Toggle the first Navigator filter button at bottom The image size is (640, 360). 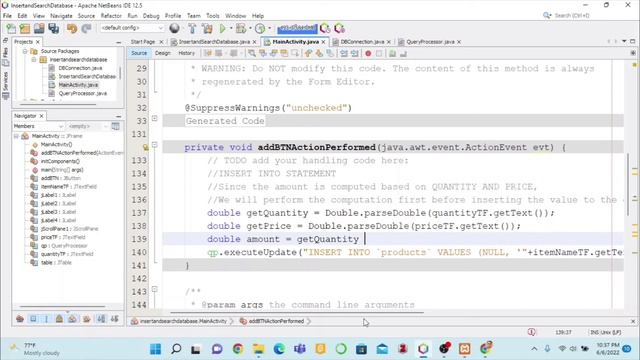[20, 319]
